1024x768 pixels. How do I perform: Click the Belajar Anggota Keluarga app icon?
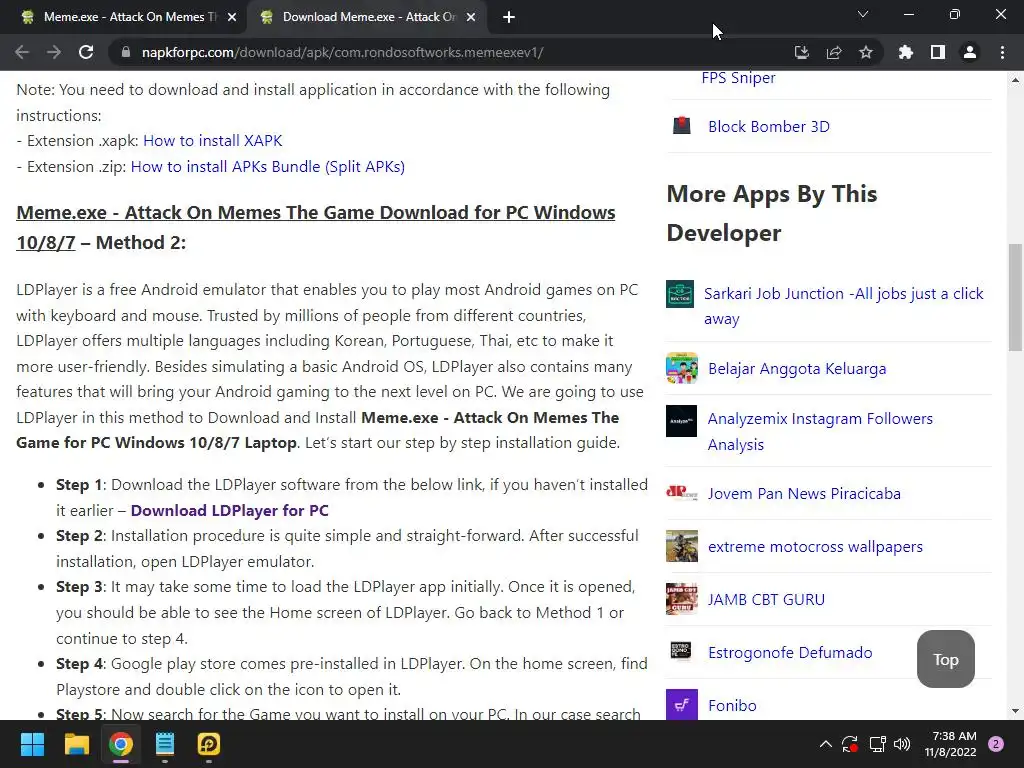(682, 368)
